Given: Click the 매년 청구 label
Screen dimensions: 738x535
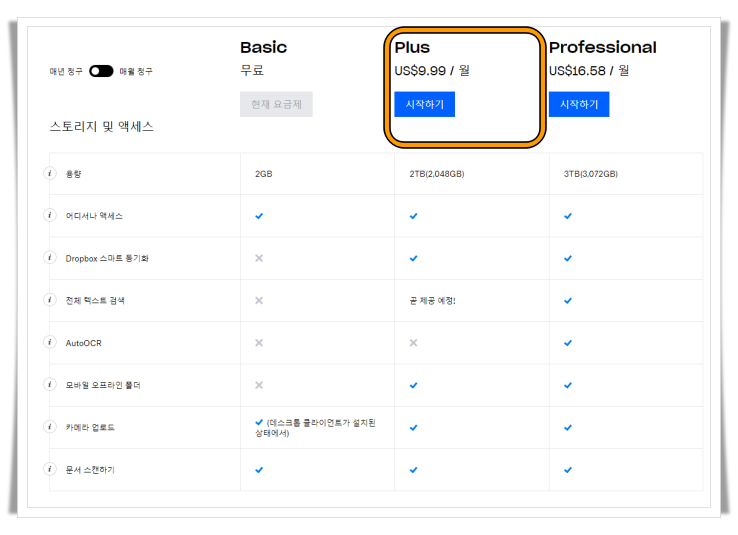Looking at the screenshot, I should pyautogui.click(x=66, y=71).
